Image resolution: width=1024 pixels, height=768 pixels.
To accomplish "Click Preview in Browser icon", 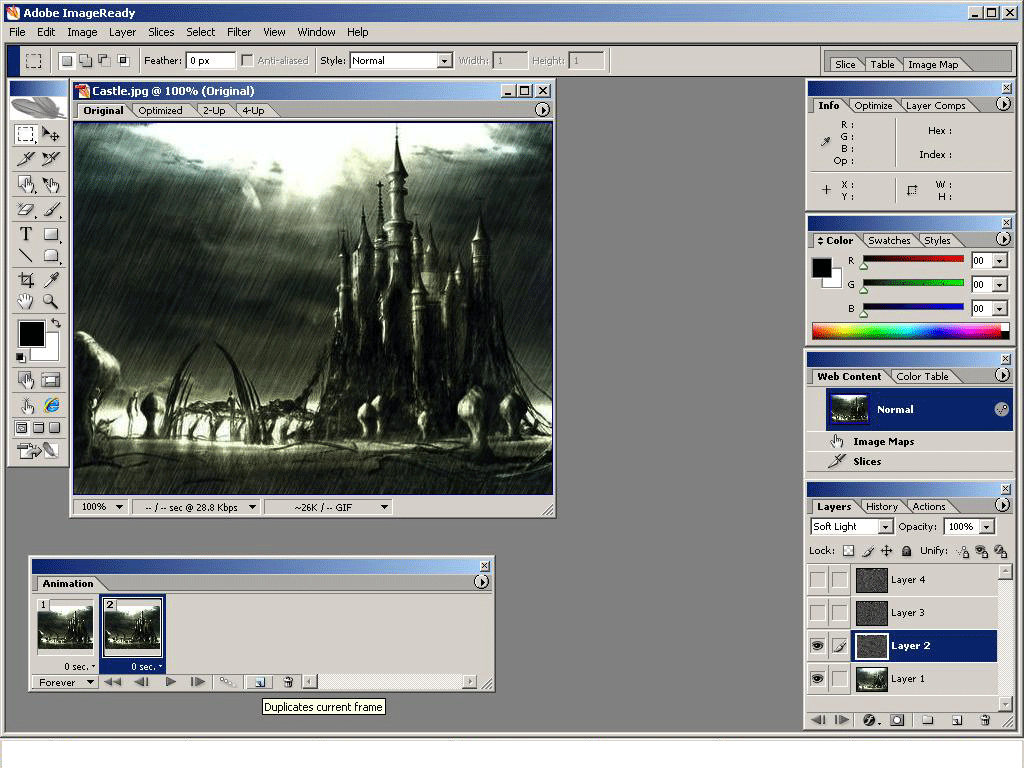I will [x=51, y=405].
